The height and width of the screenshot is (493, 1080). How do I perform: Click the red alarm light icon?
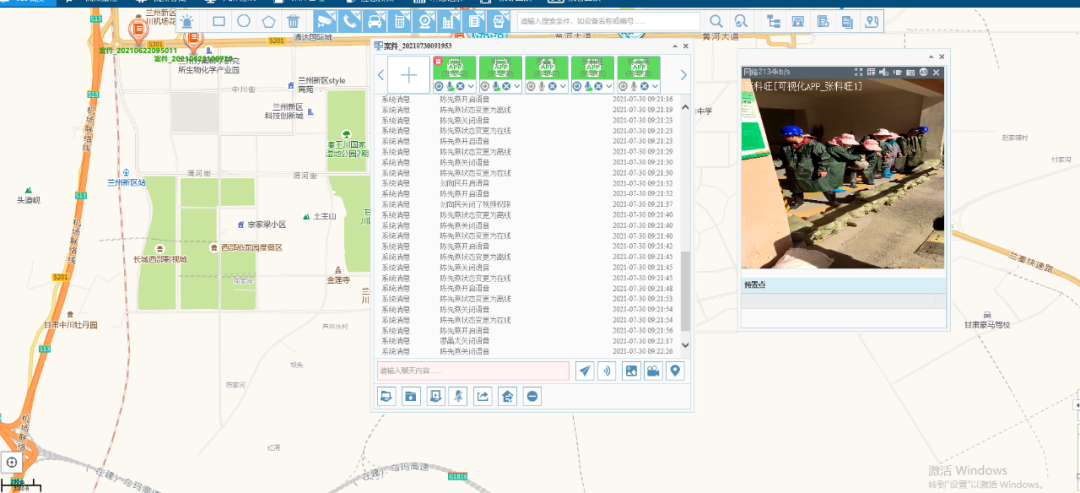187,21
